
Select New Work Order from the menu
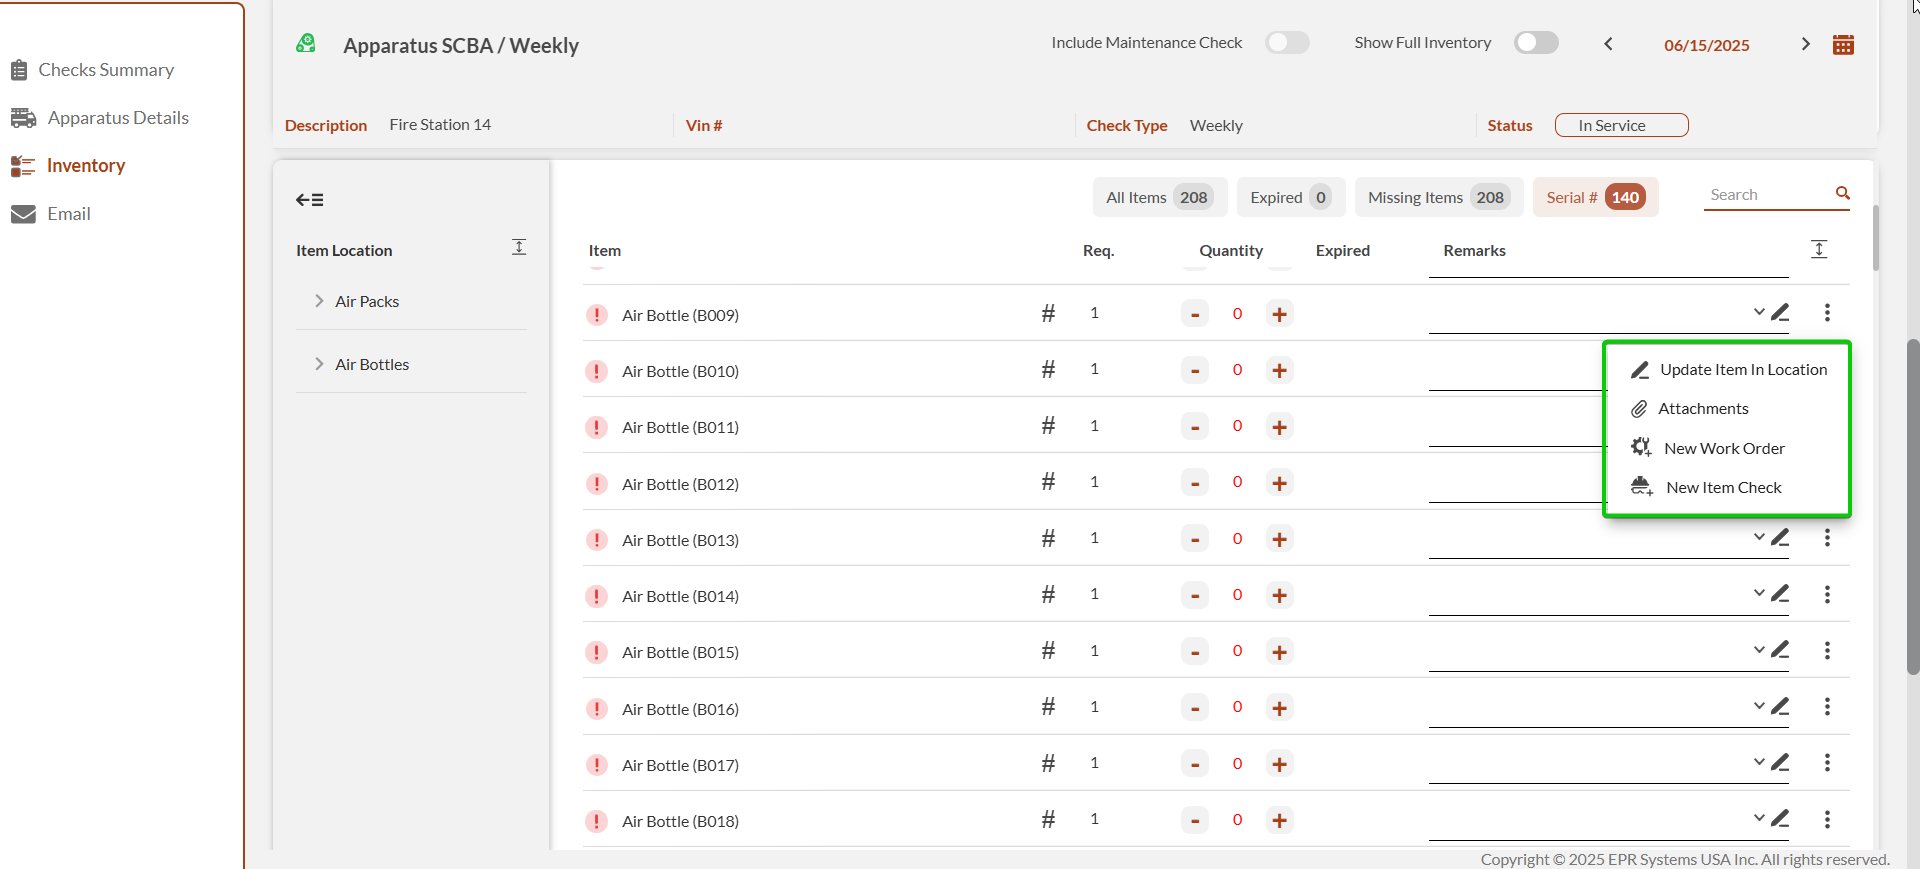pyautogui.click(x=1724, y=448)
